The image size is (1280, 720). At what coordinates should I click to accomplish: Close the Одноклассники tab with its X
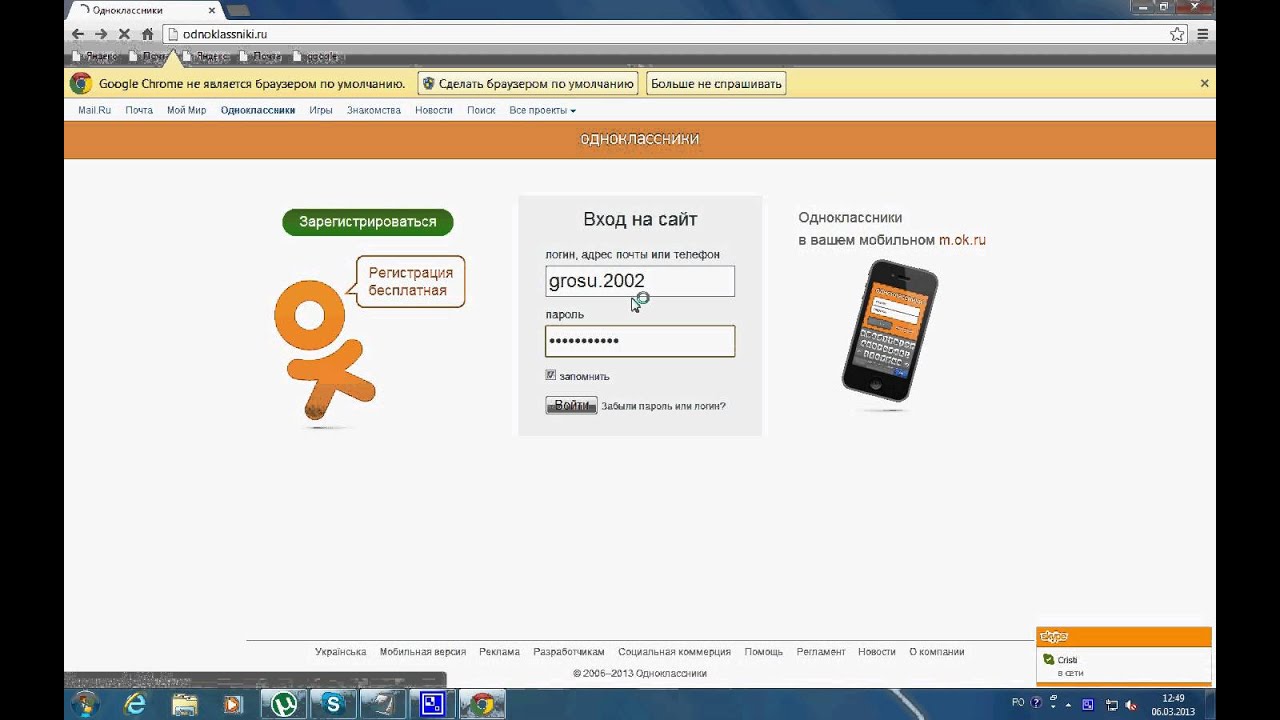coord(212,10)
